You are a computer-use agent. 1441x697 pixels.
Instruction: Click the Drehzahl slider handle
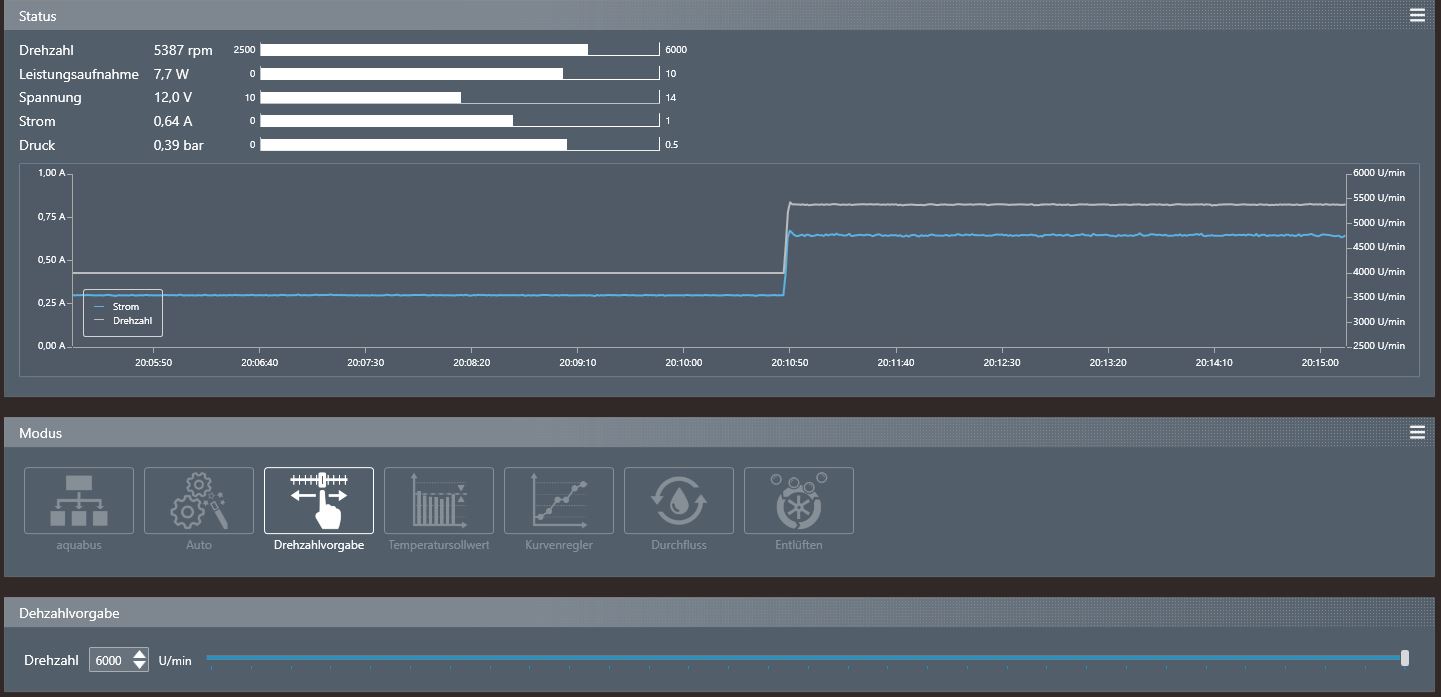1405,657
